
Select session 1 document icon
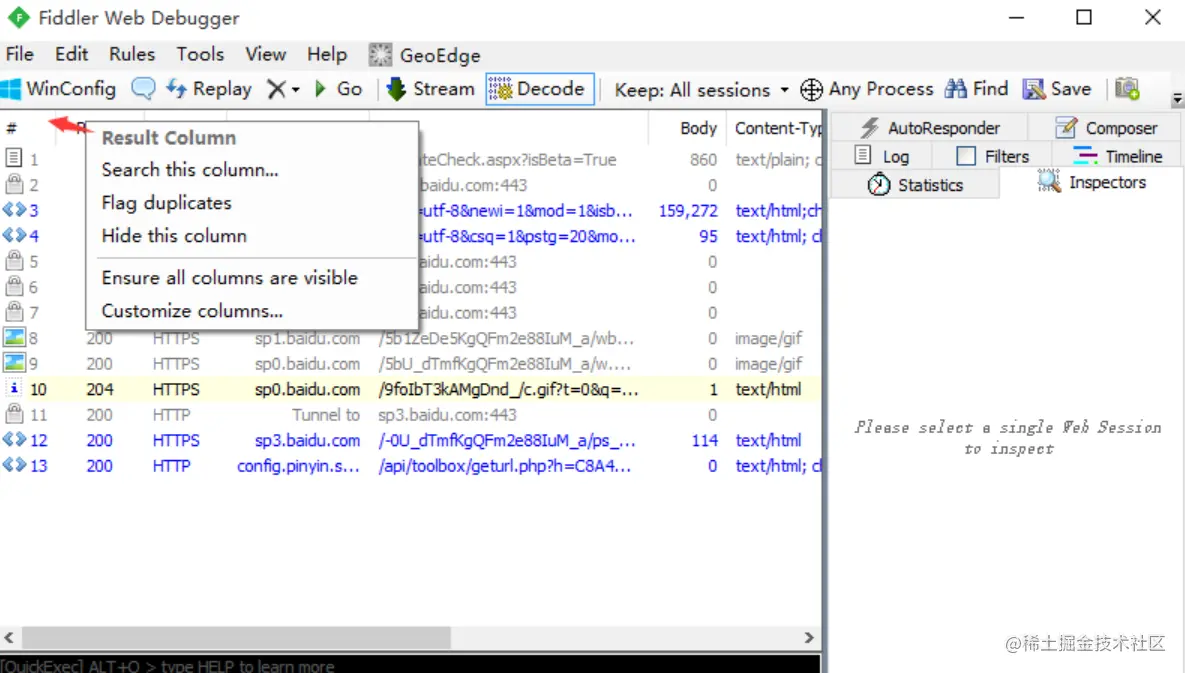pyautogui.click(x=14, y=158)
